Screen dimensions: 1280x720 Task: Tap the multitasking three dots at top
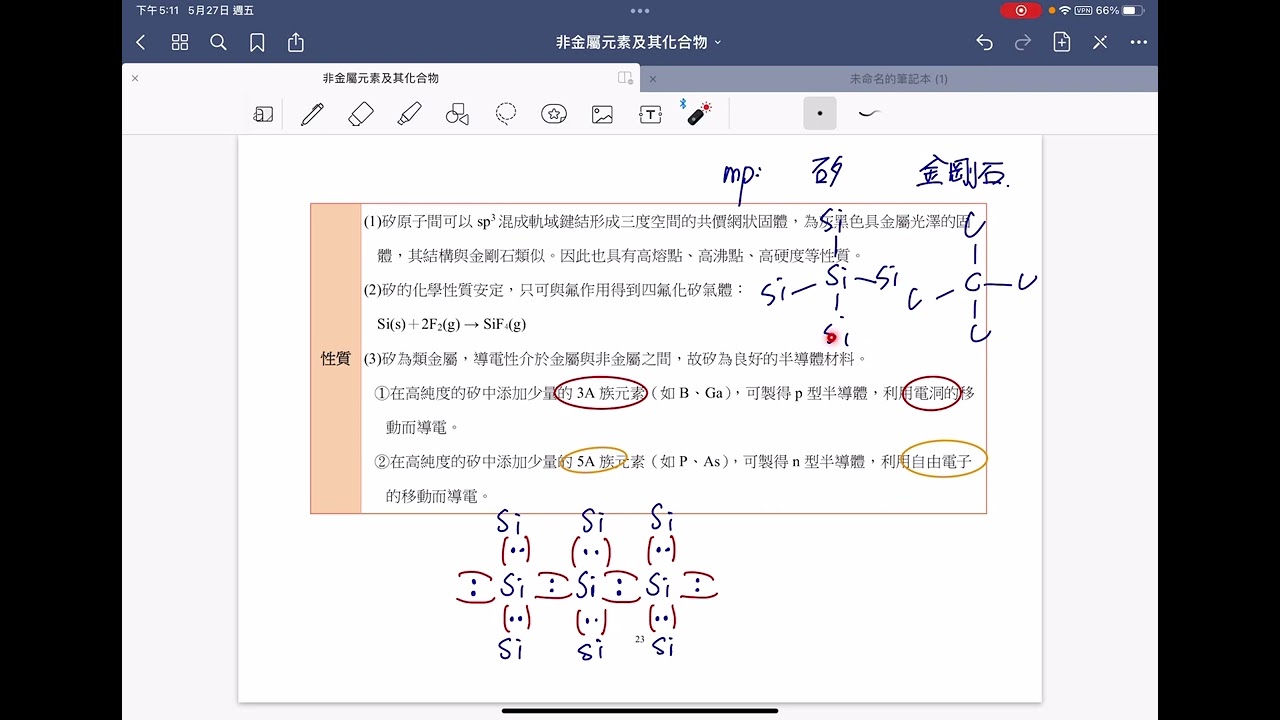pyautogui.click(x=640, y=10)
